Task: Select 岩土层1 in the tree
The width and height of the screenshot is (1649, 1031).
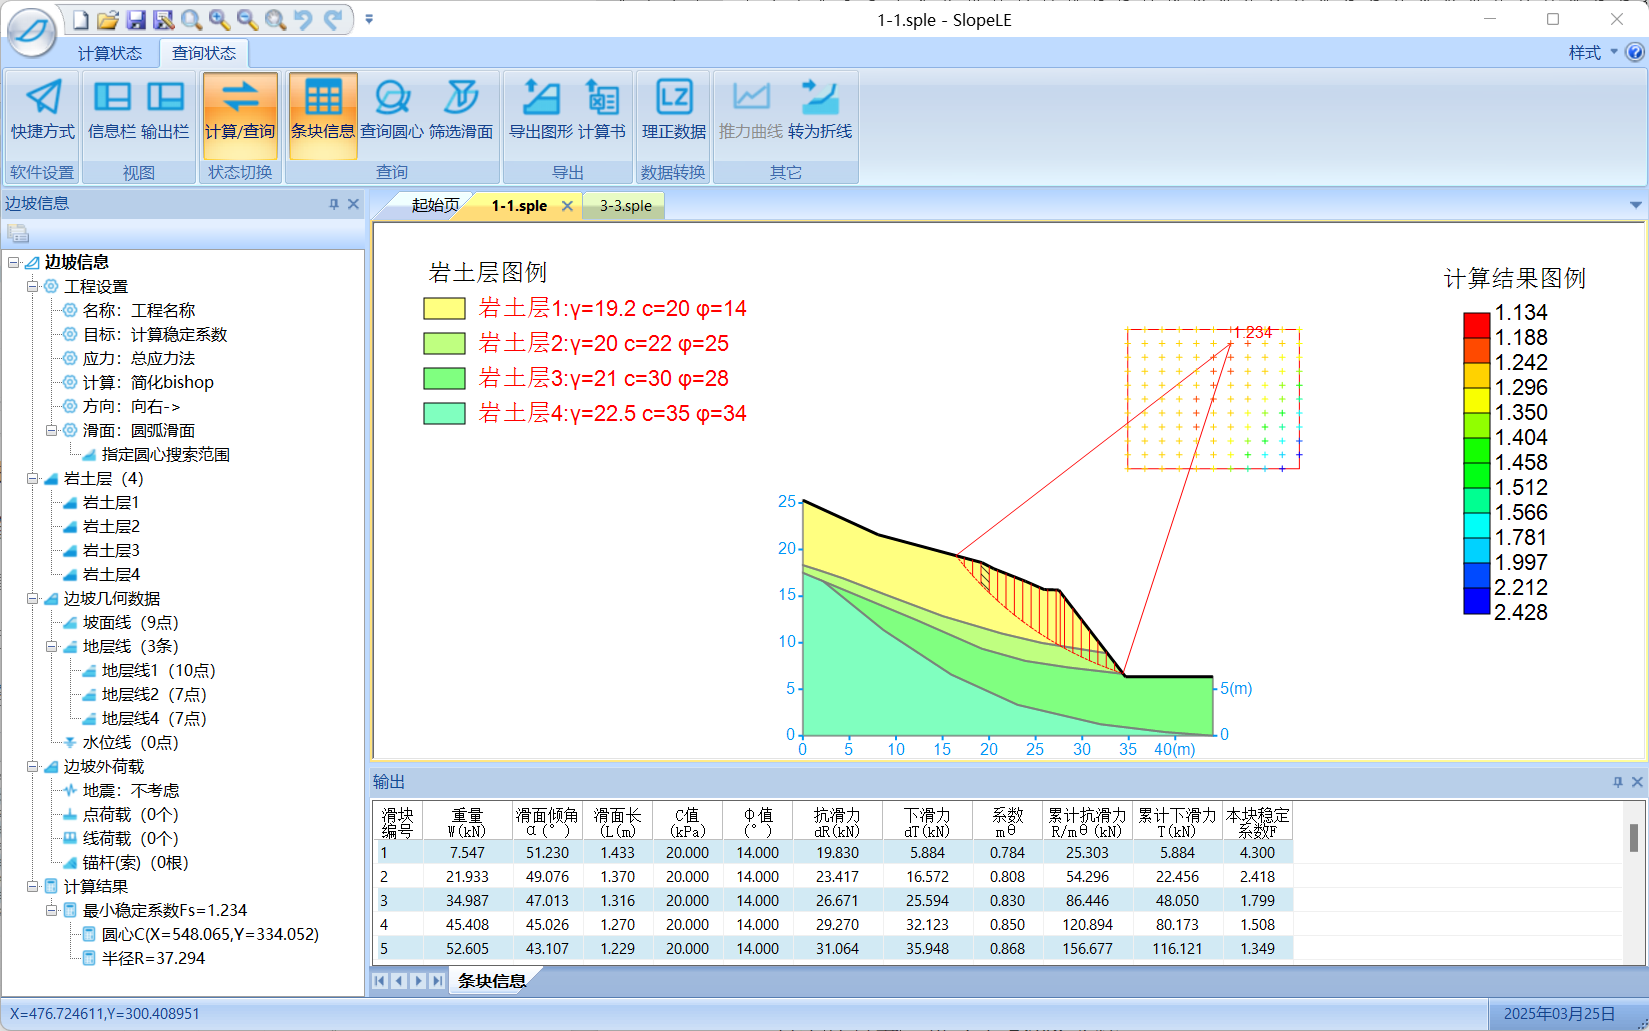Action: [111, 502]
